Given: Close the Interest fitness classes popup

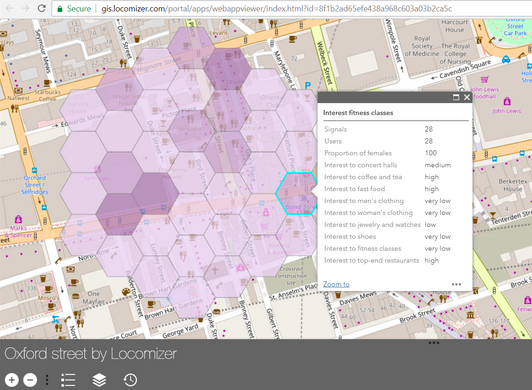Looking at the screenshot, I should 467,97.
